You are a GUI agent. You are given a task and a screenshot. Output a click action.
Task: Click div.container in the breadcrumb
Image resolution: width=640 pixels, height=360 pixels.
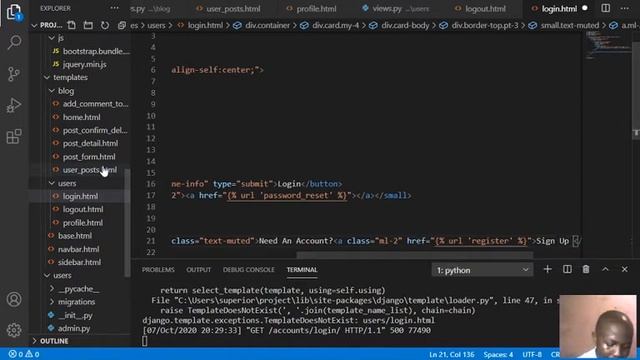[267, 25]
